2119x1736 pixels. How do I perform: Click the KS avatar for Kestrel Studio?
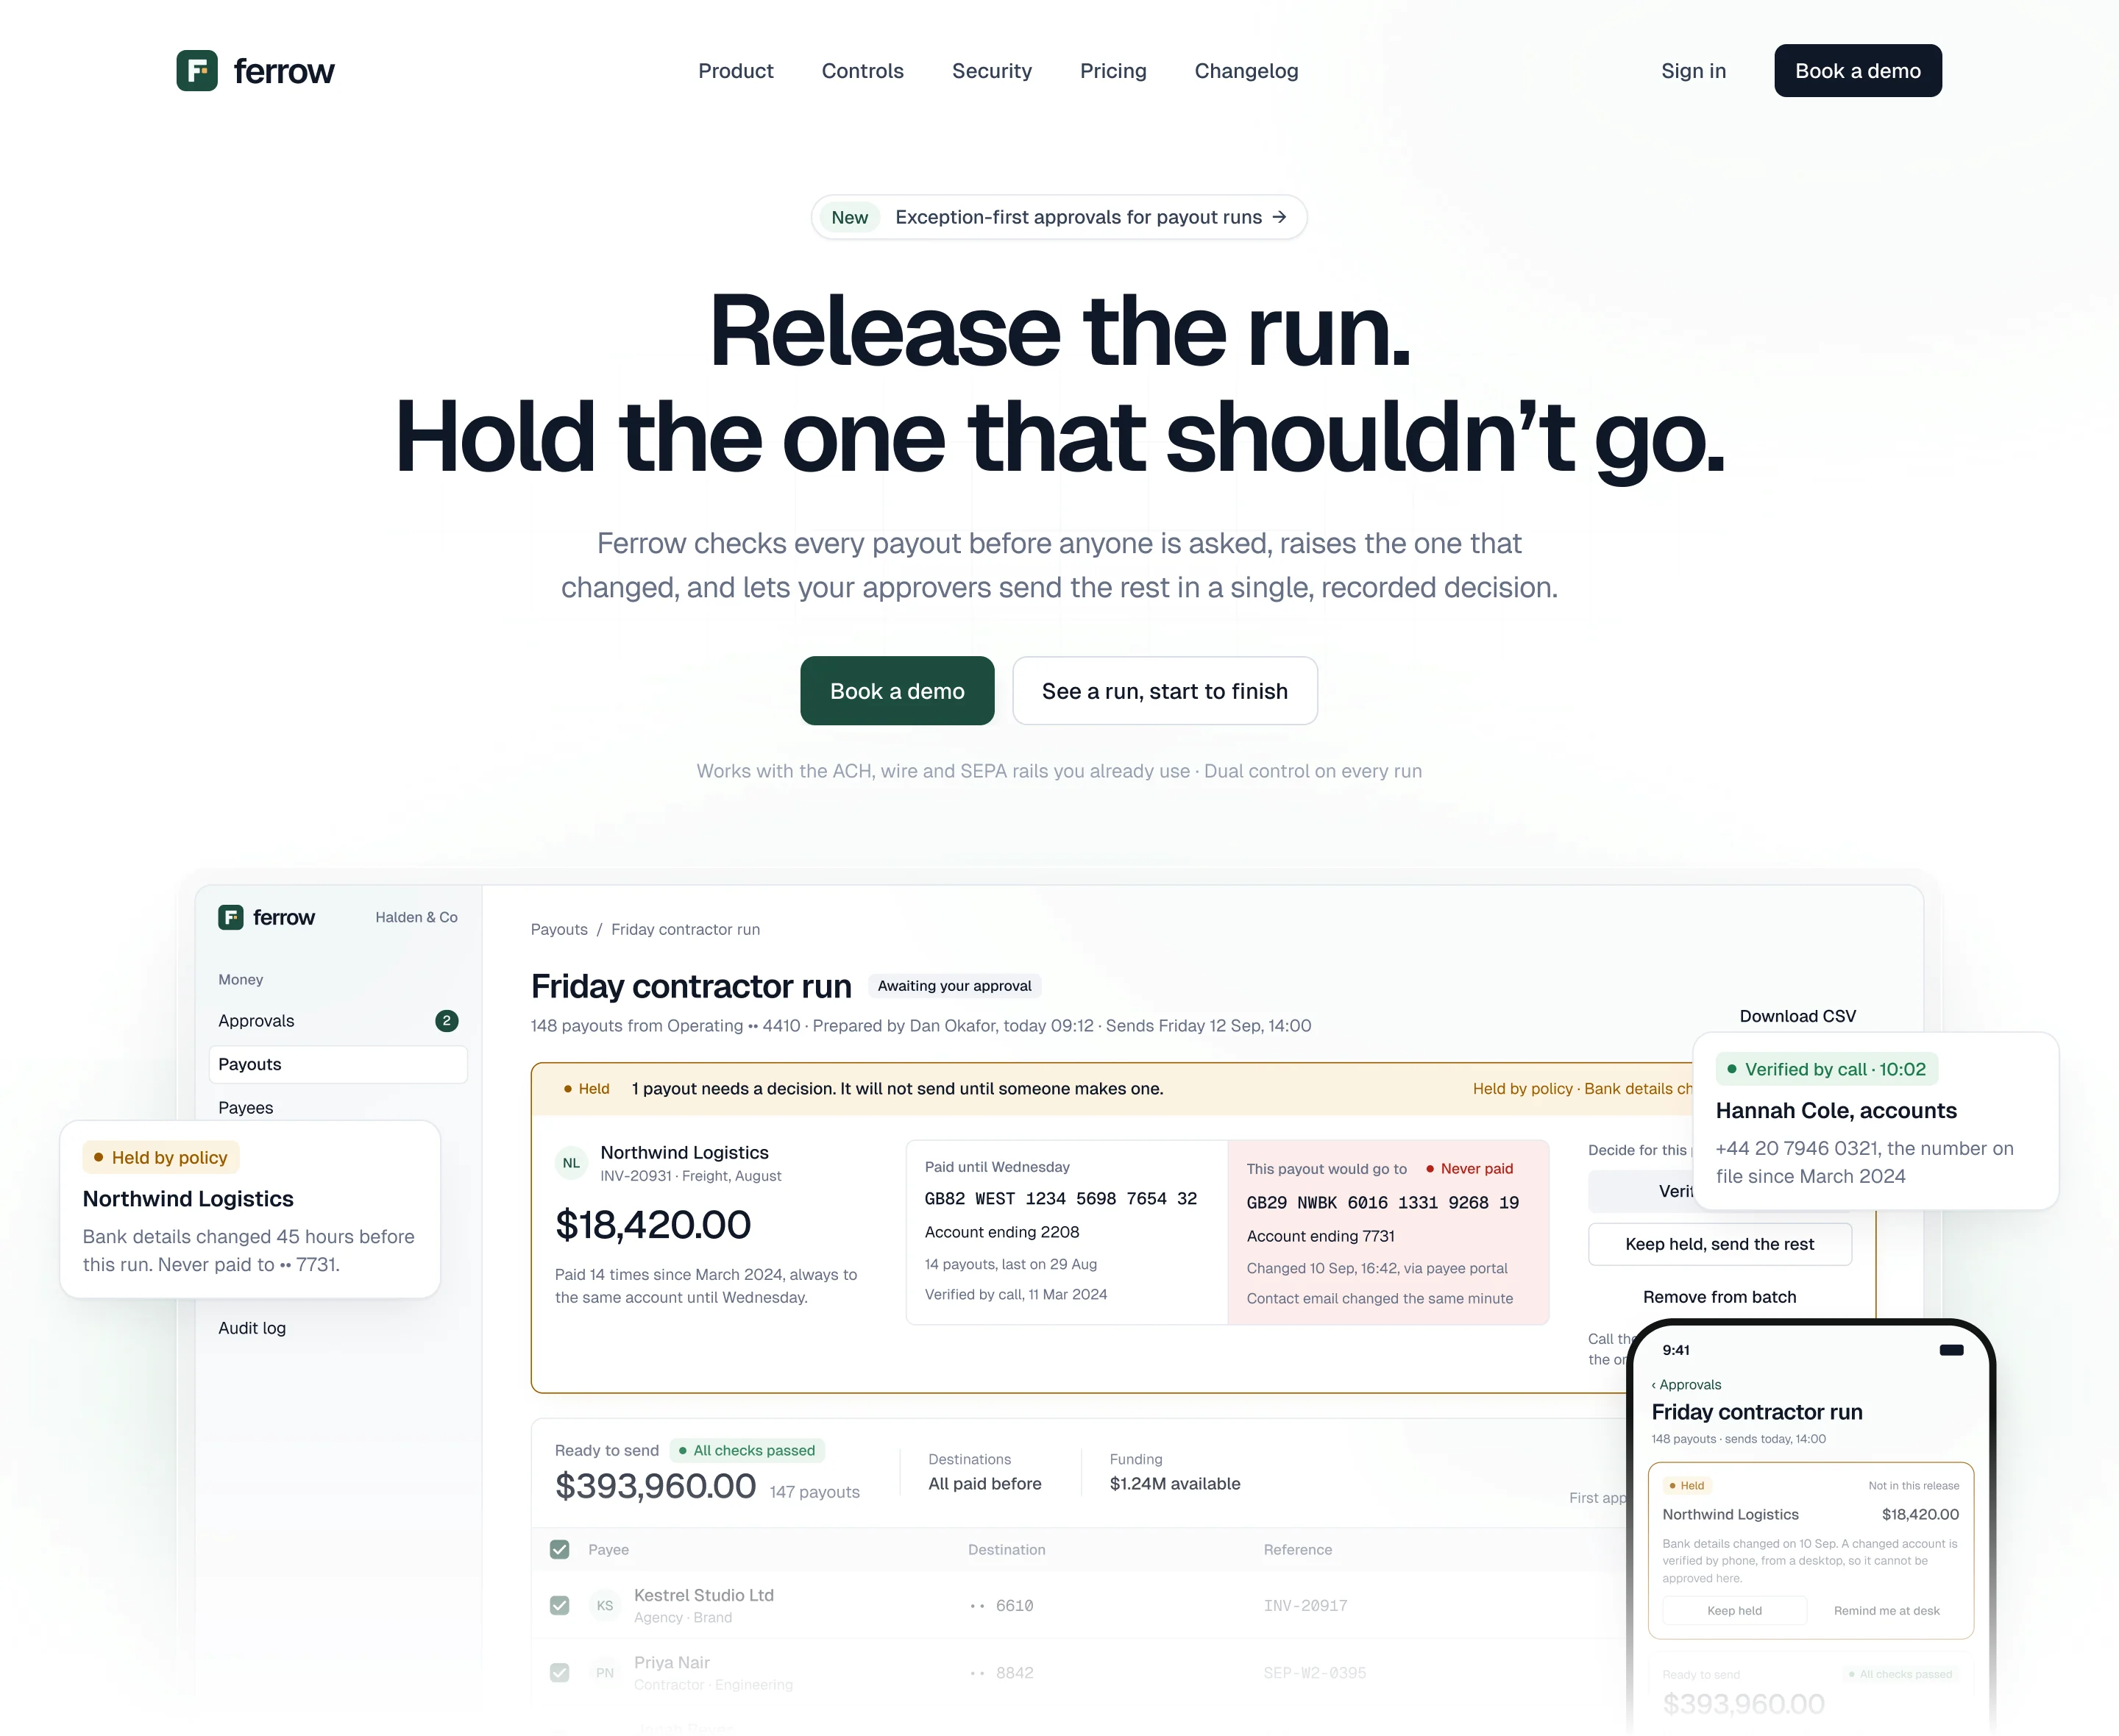604,1605
